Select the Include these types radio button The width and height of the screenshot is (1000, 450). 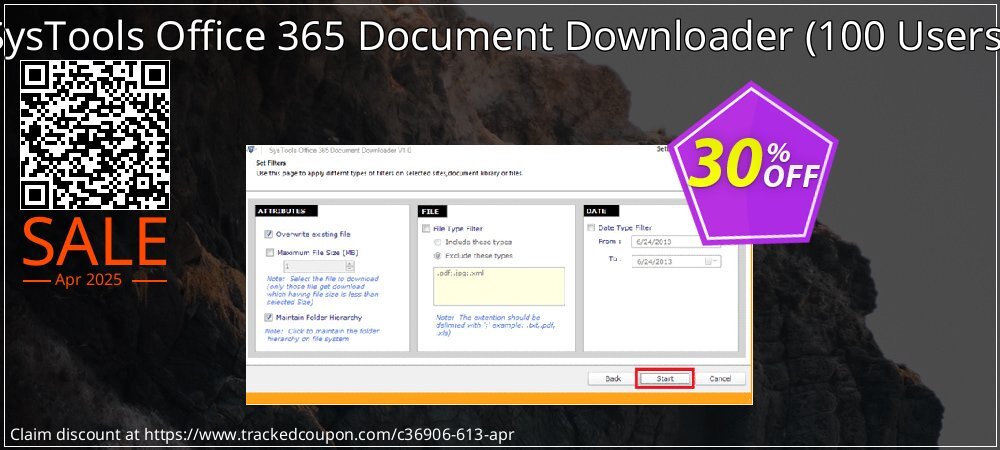pos(437,242)
